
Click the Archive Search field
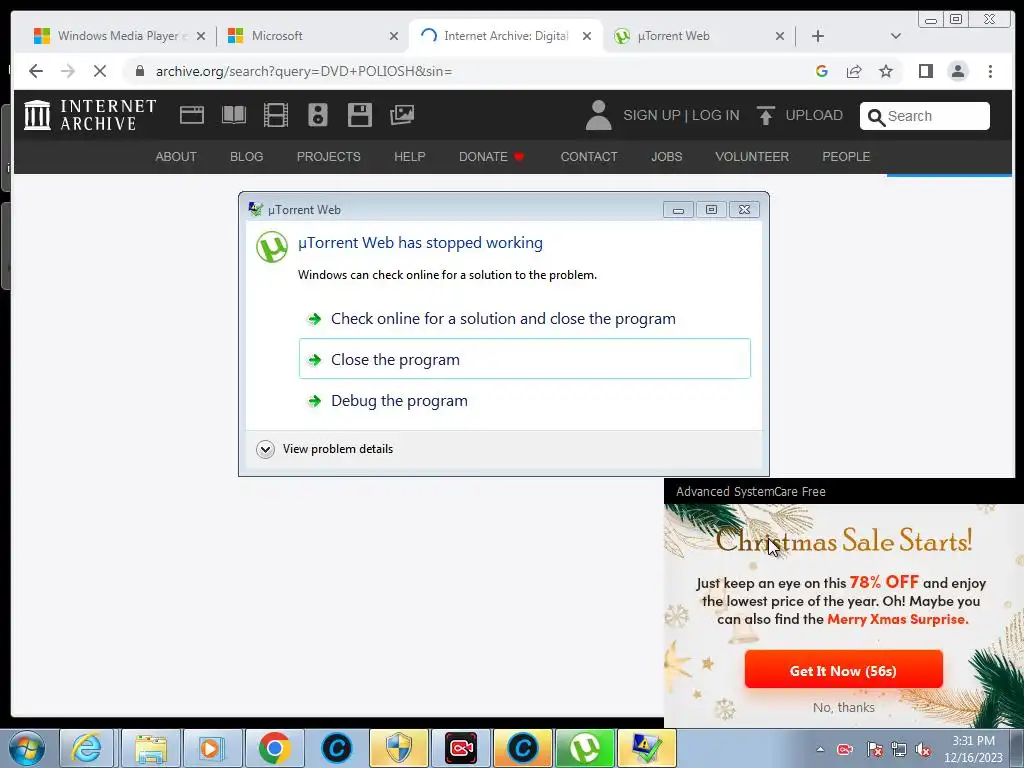pyautogui.click(x=924, y=116)
